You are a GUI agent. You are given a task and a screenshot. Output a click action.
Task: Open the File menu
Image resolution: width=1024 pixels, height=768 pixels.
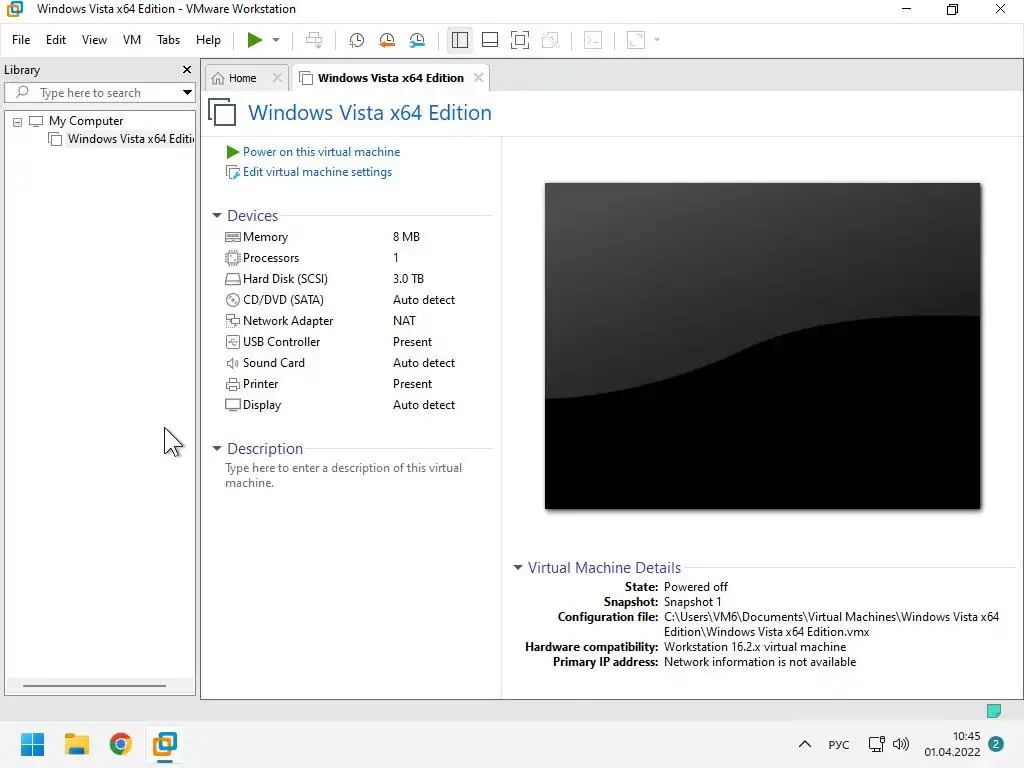point(21,40)
